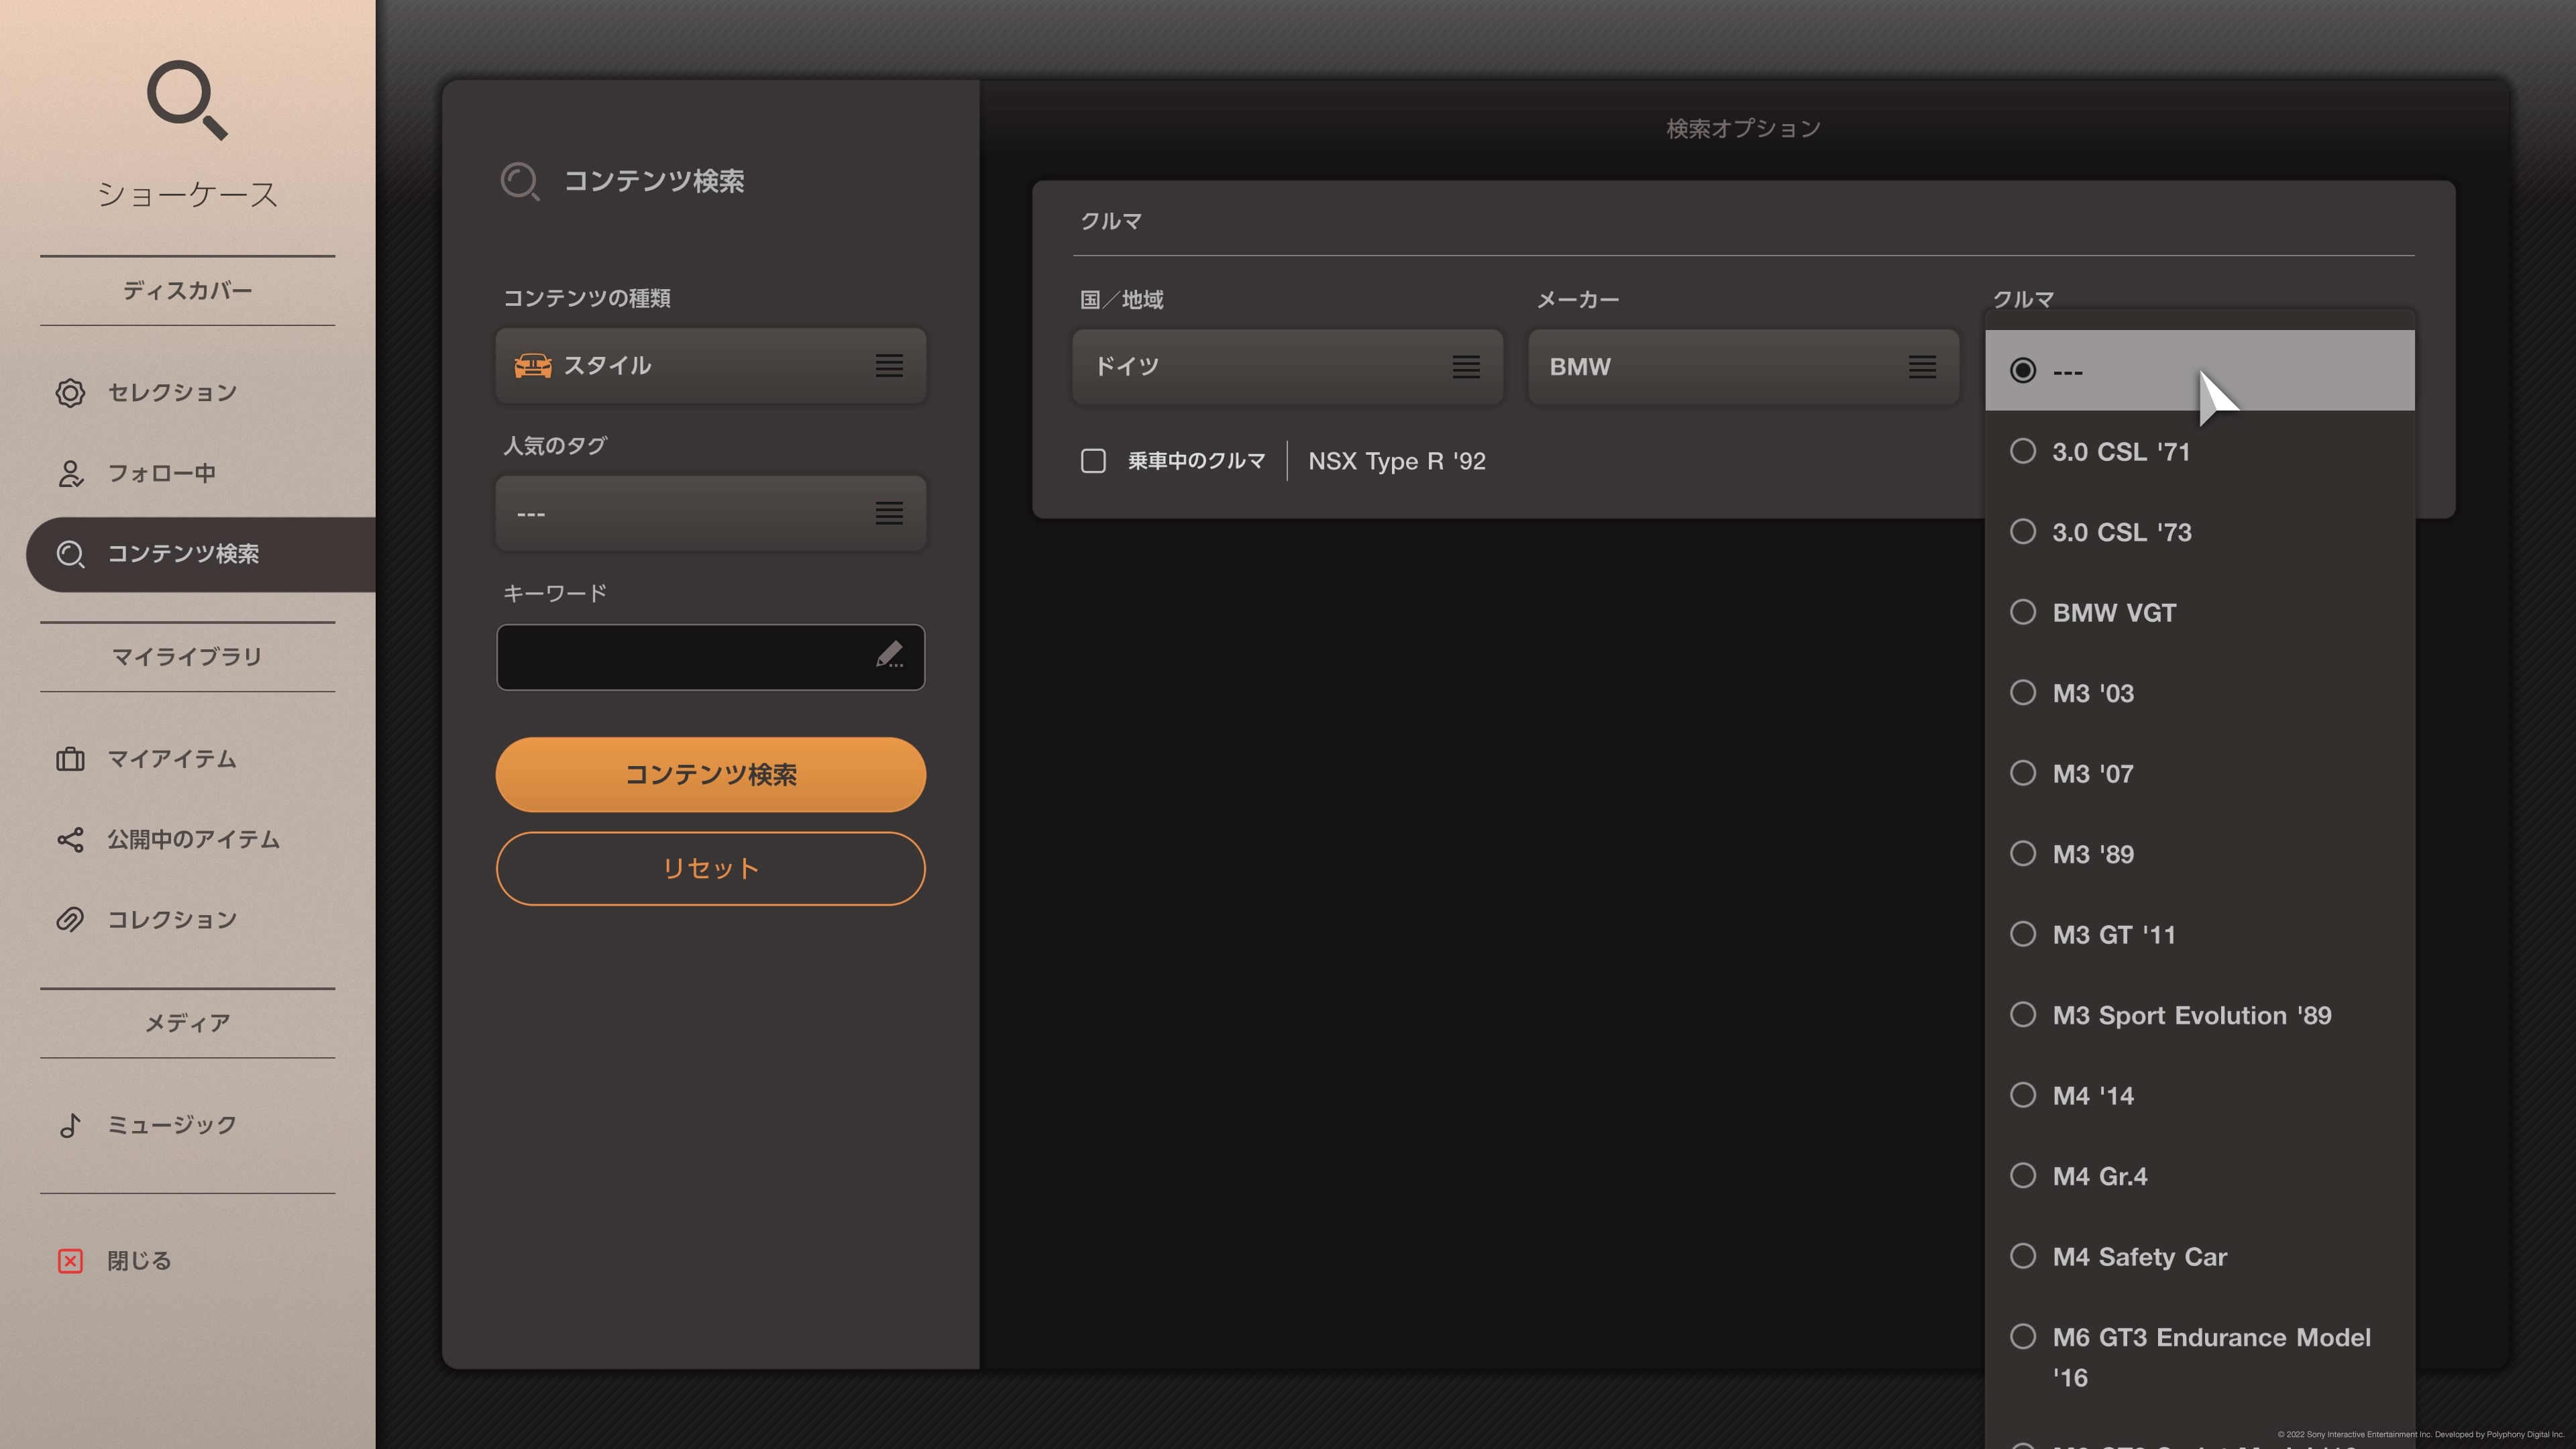This screenshot has width=2576, height=1449.
Task: Click the pencil icon in keyword field
Action: tap(889, 655)
